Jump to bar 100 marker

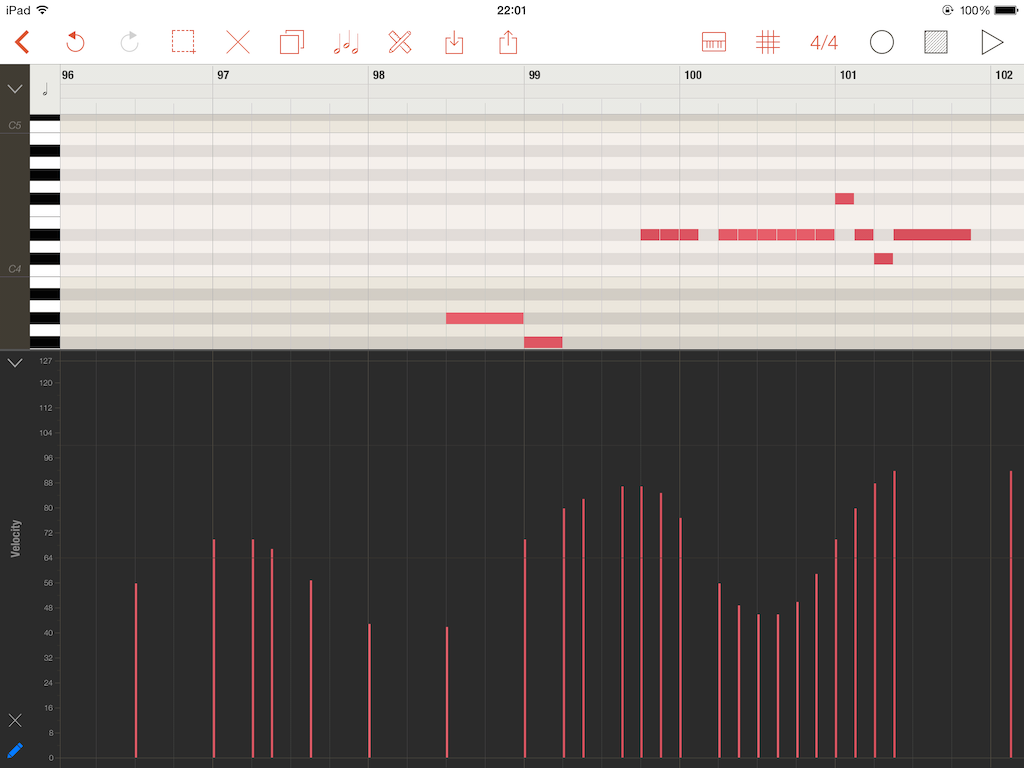[x=693, y=75]
